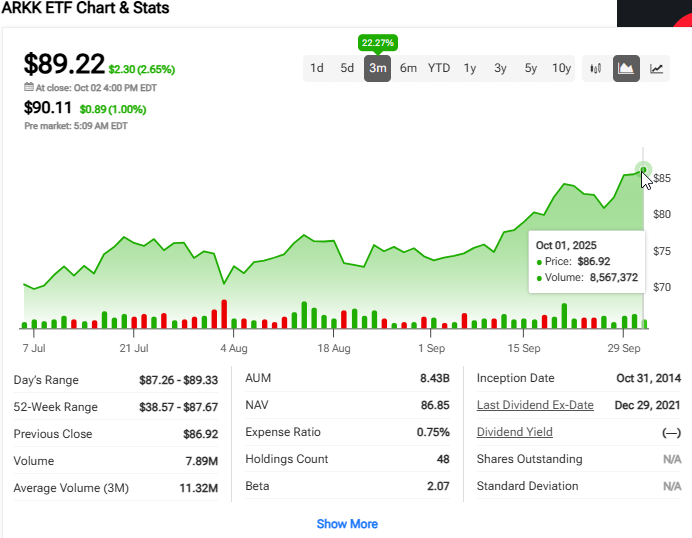This screenshot has width=692, height=538.
Task: Switch to candlestick chart view
Action: 596,68
